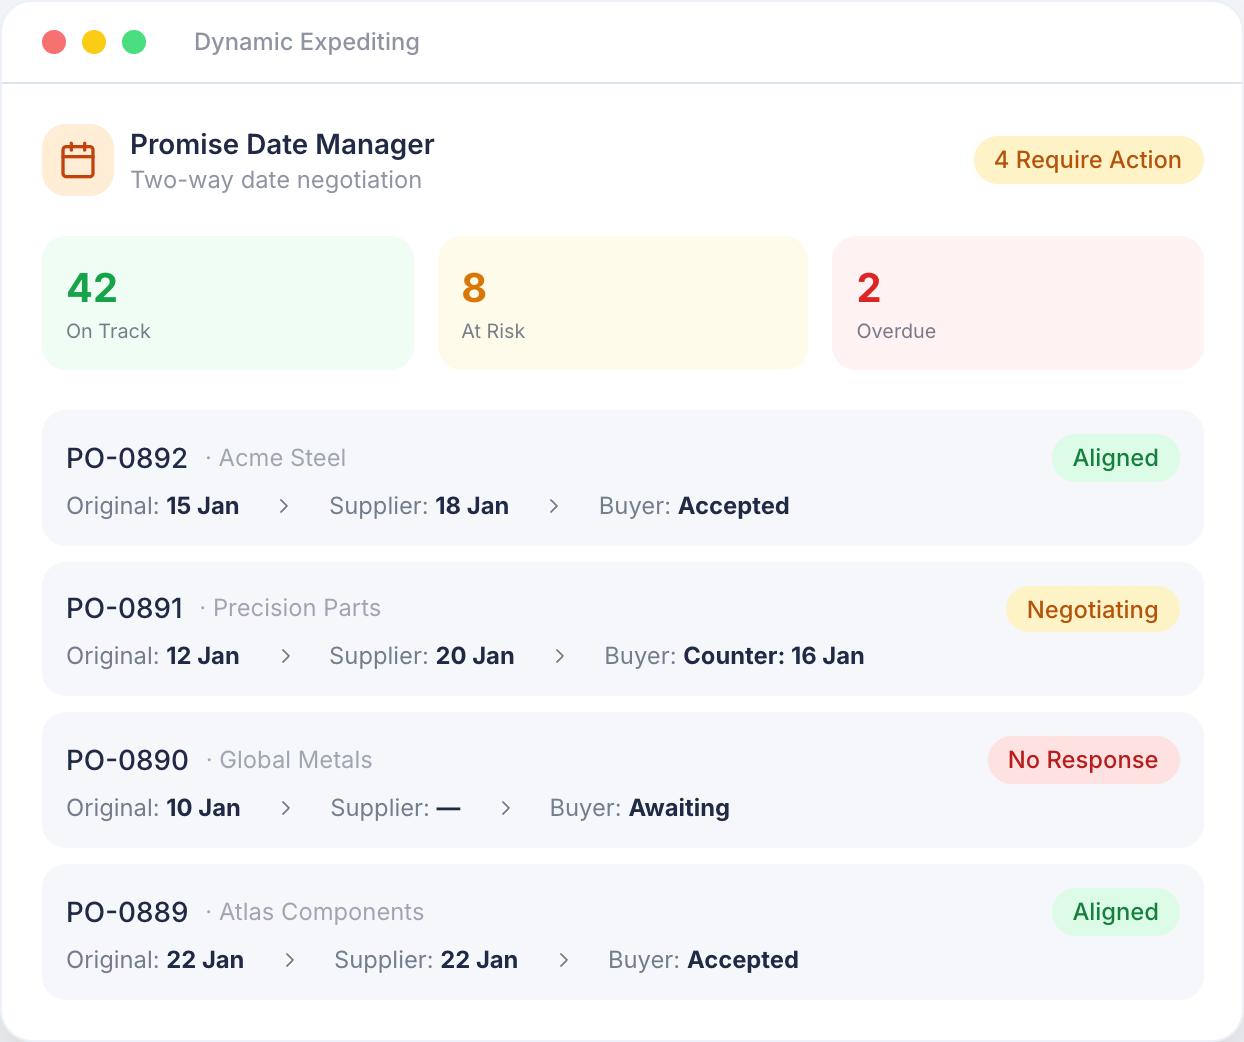Click chevron after Original 15 Jan

(x=284, y=506)
